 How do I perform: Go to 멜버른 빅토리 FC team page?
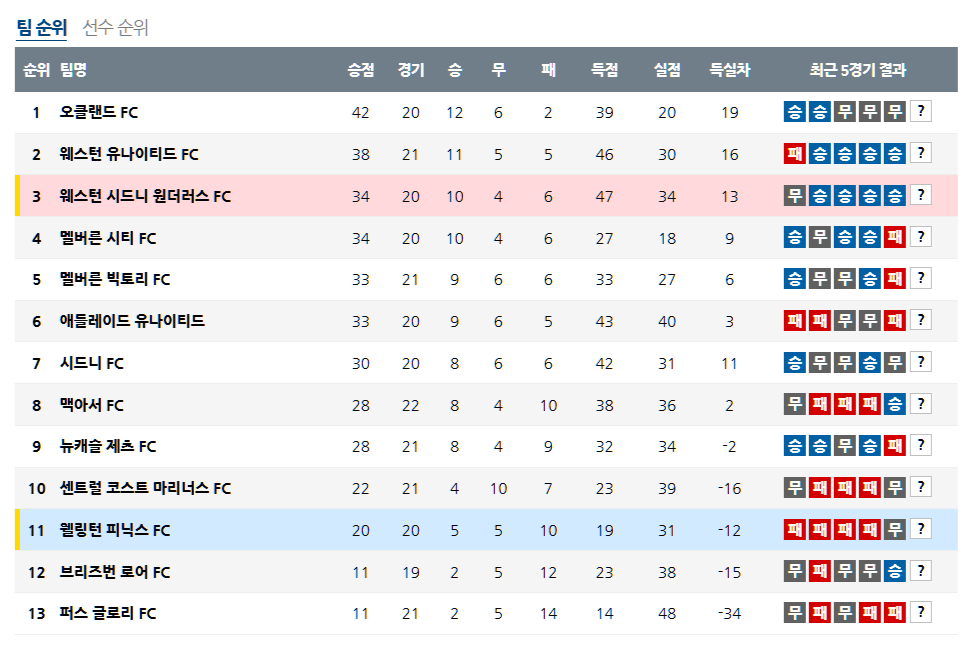(115, 279)
